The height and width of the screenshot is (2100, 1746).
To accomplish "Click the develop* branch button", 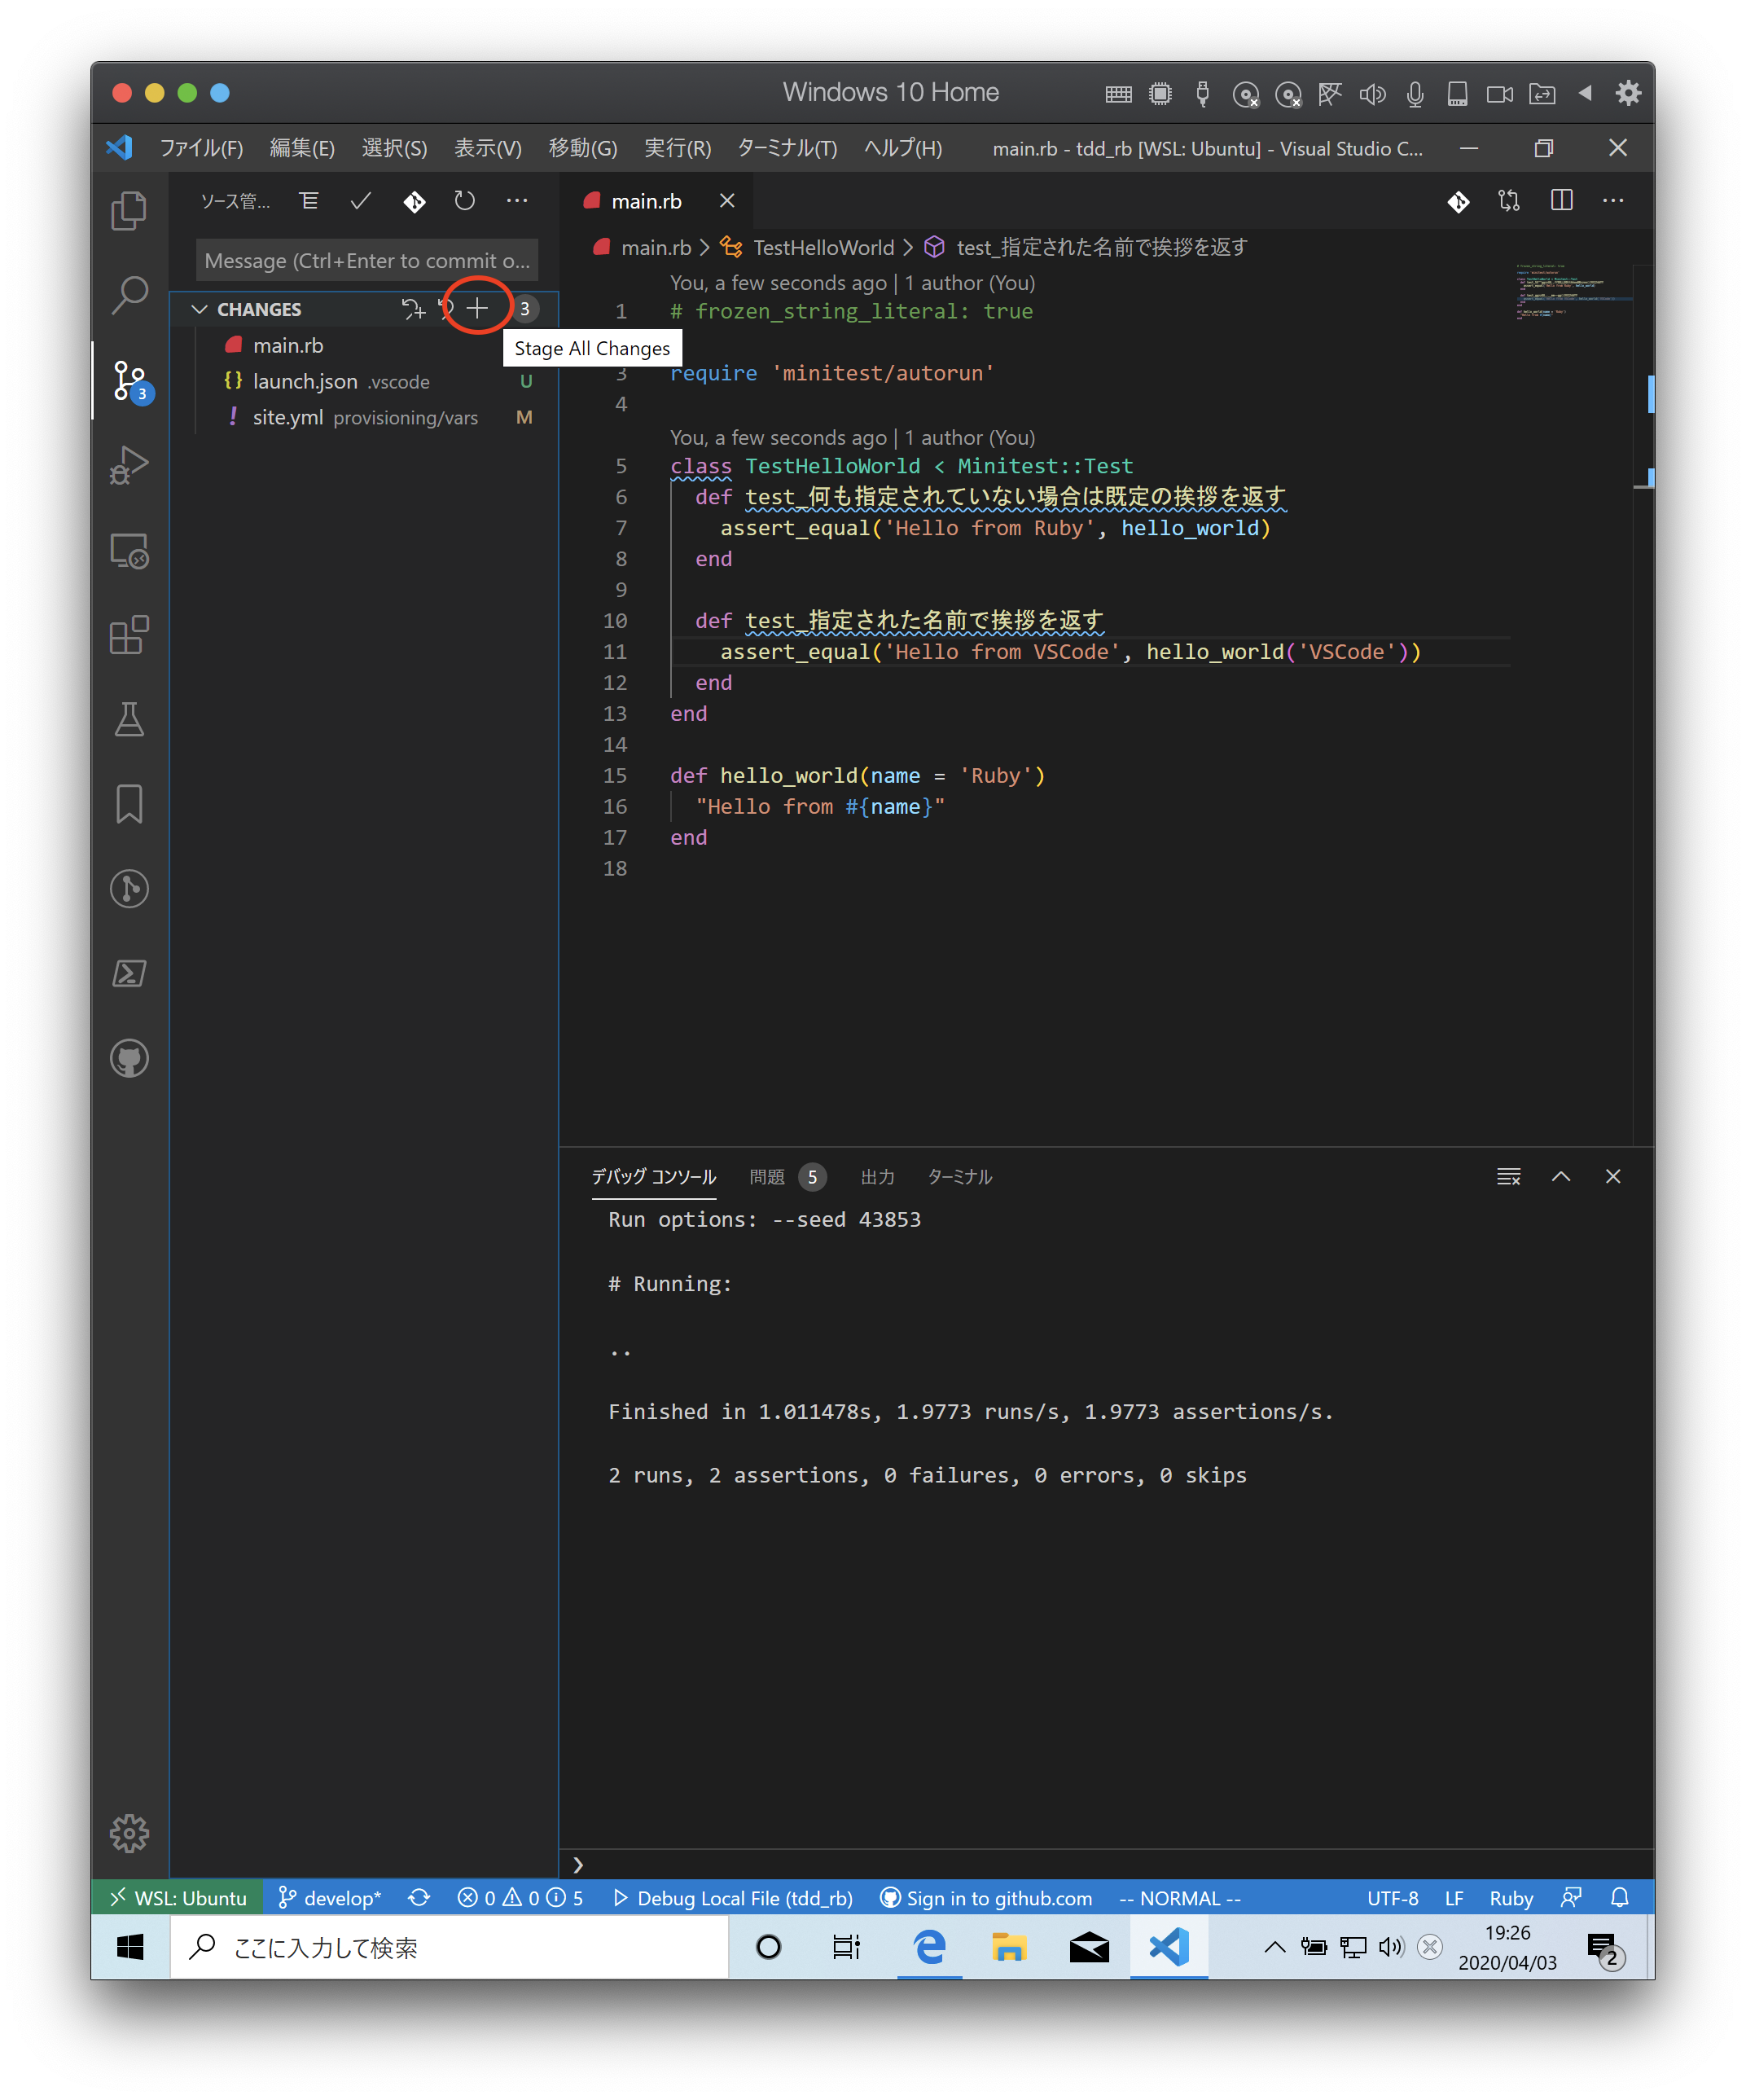I will [x=330, y=1897].
